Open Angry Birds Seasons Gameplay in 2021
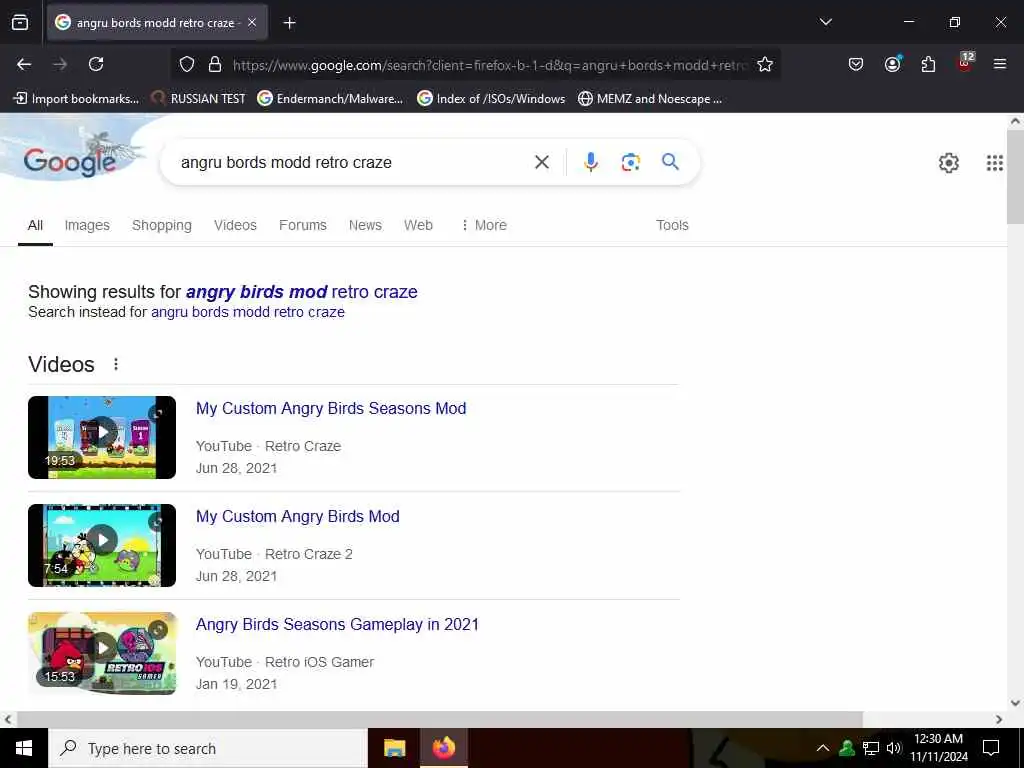Screen dimensions: 1024x768 click(337, 624)
